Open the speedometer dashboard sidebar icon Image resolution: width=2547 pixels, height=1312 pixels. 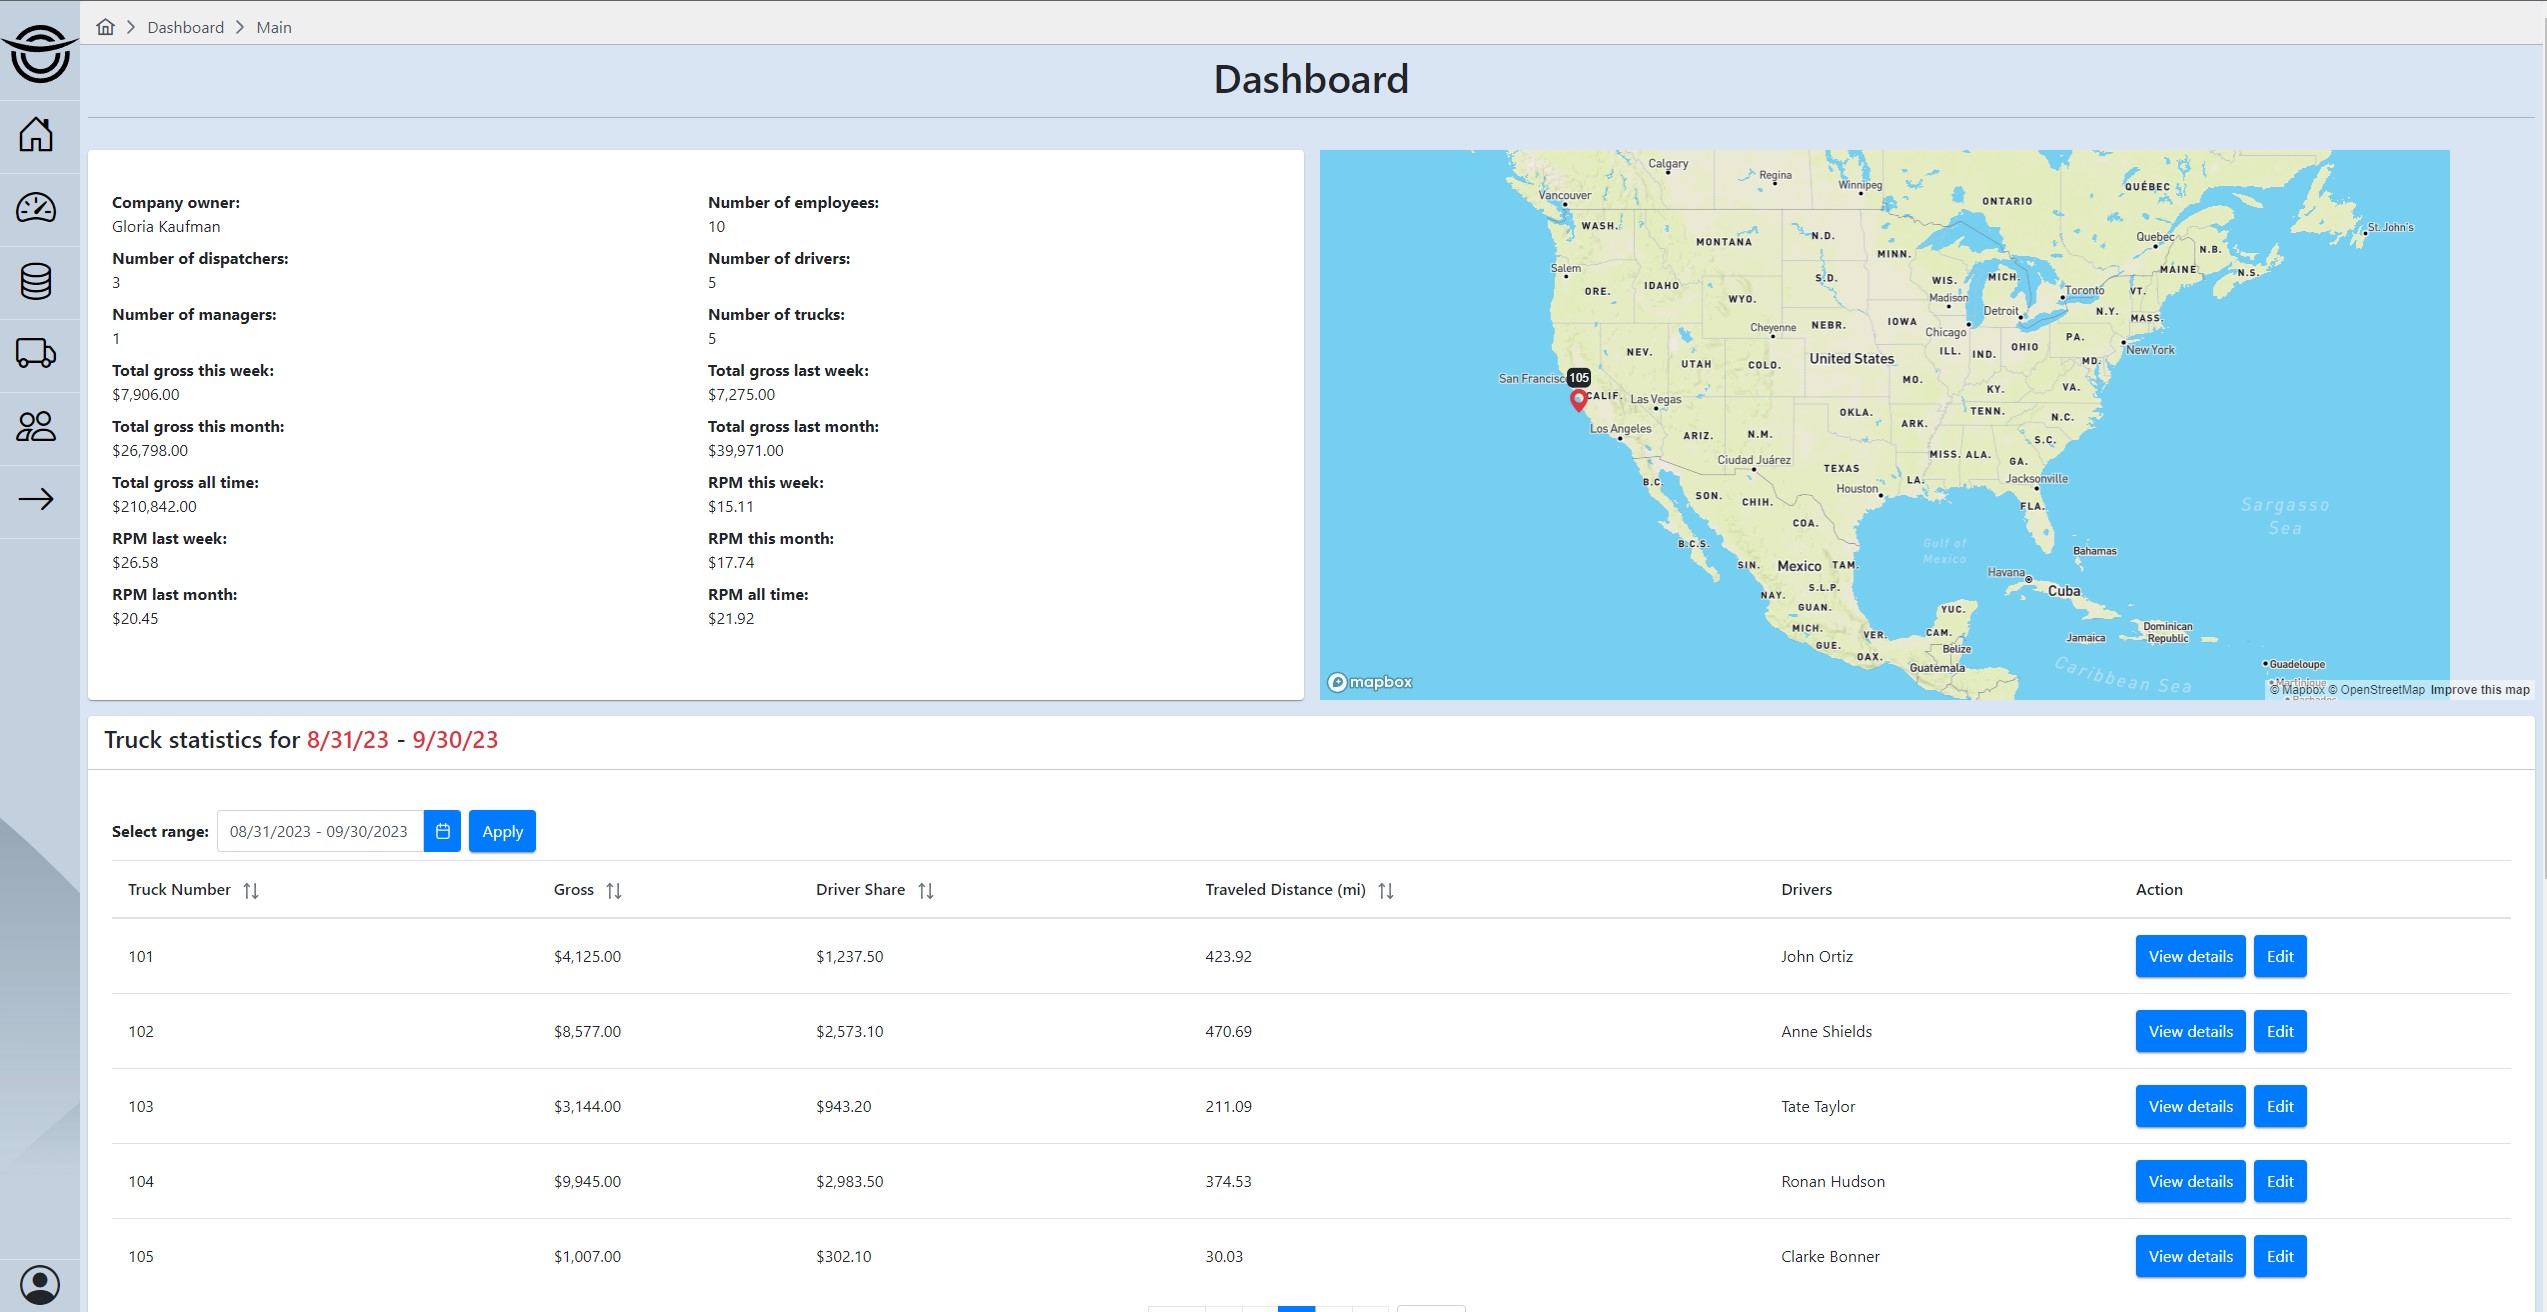(36, 208)
